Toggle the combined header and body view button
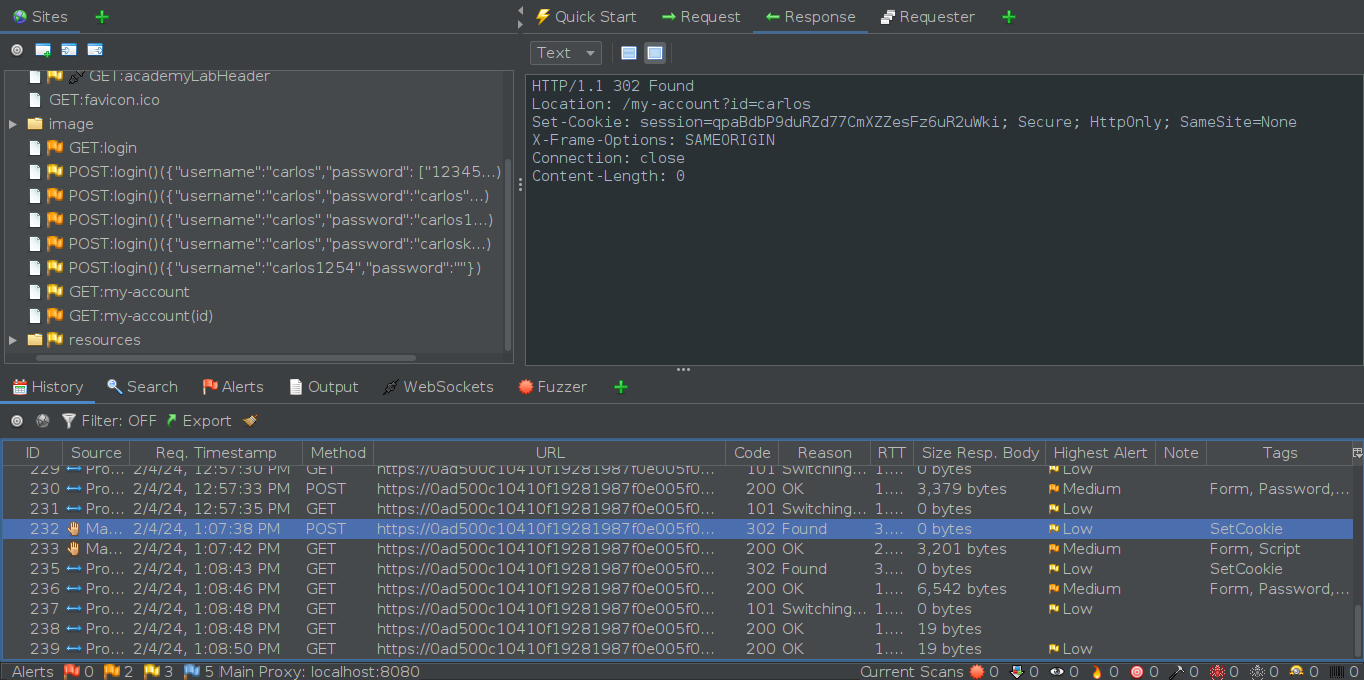This screenshot has width=1364, height=680. [x=654, y=53]
